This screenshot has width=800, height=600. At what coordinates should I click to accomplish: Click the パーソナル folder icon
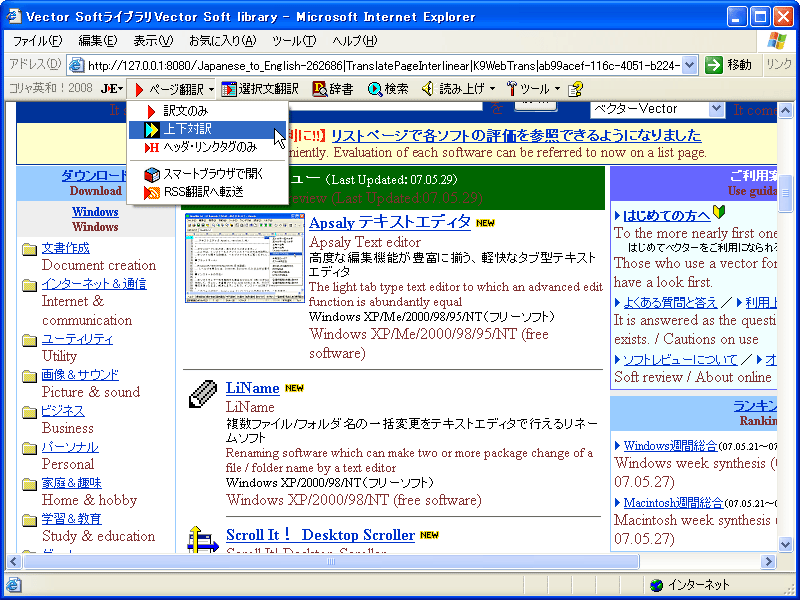pyautogui.click(x=30, y=448)
